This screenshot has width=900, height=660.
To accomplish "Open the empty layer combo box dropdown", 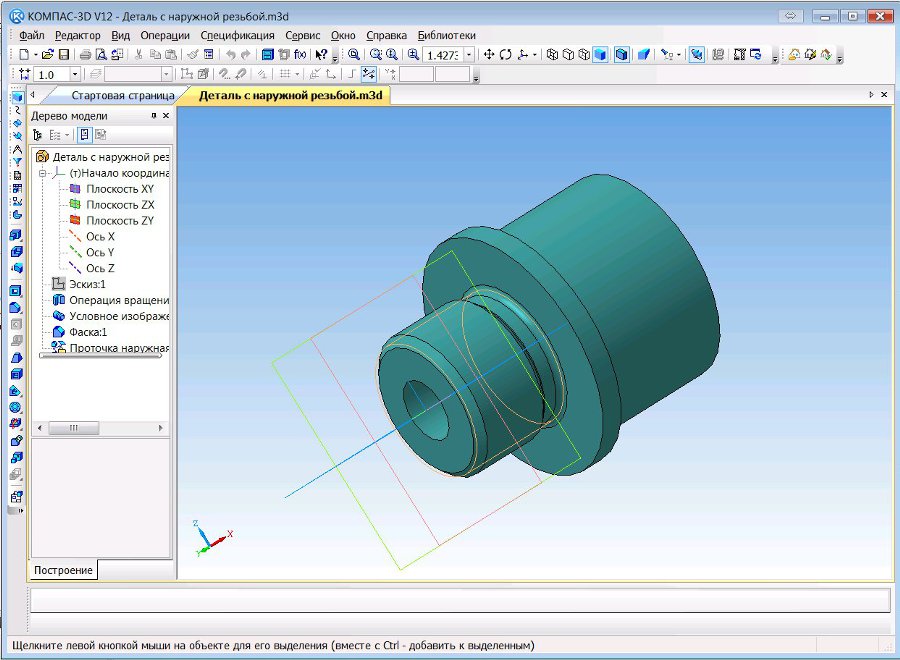I will (166, 75).
